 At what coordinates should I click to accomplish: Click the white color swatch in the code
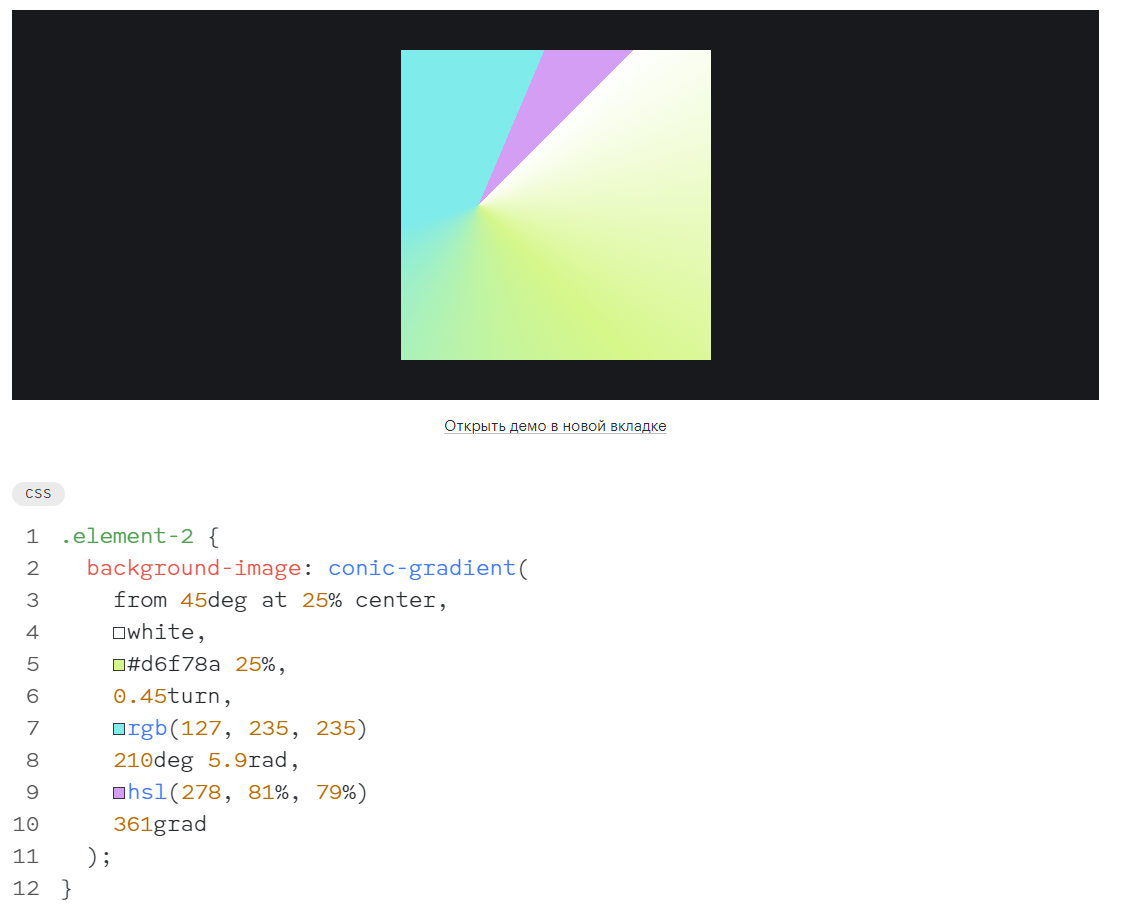(119, 633)
